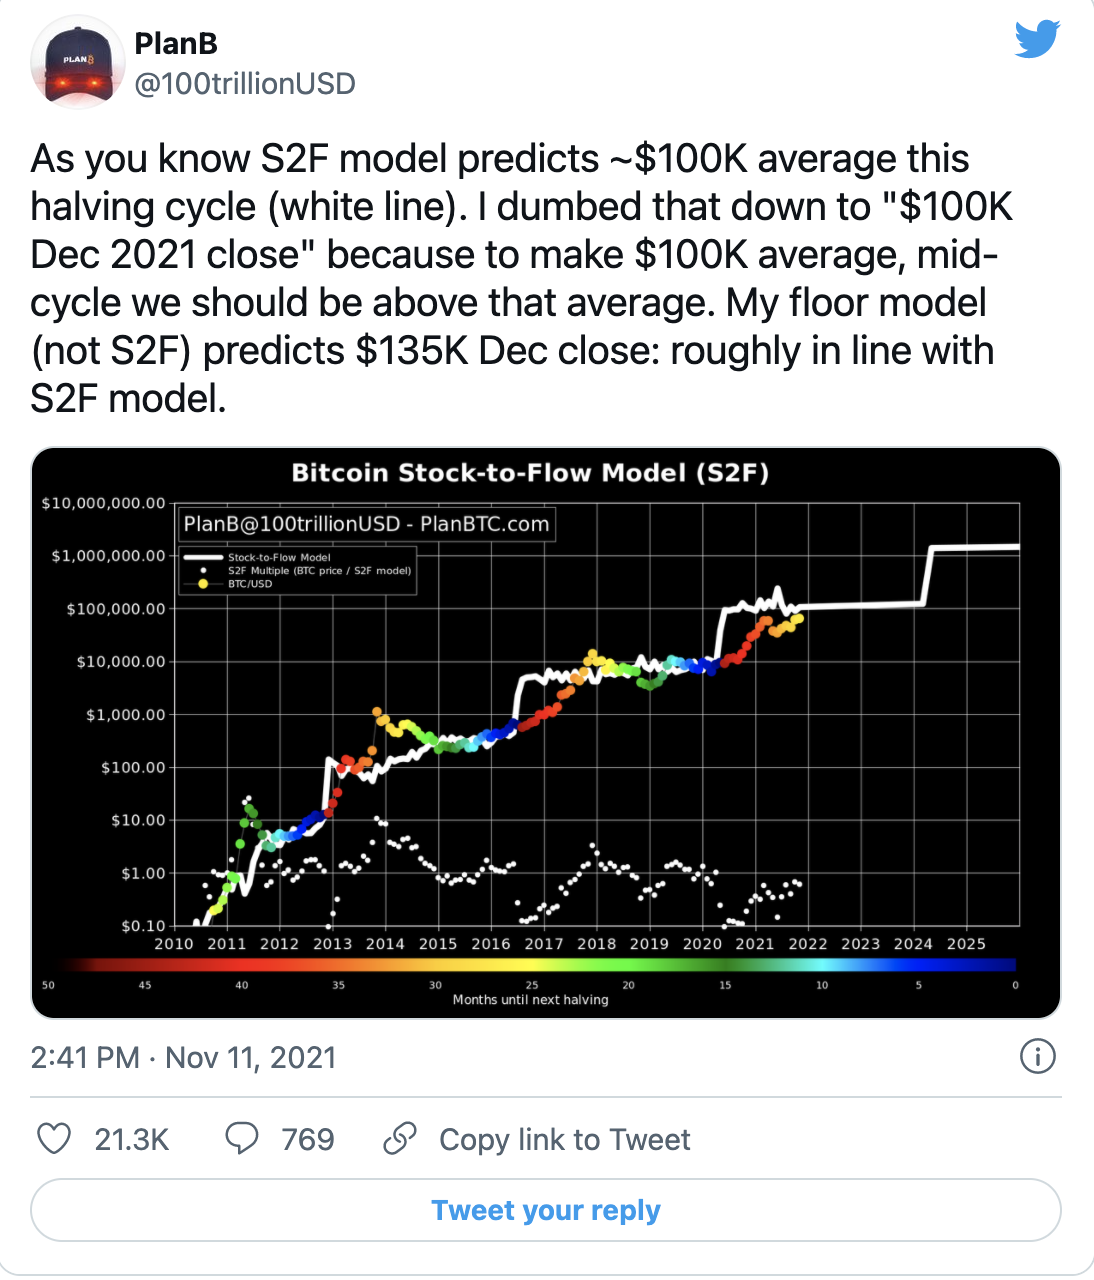Follow the Copy link to Tweet text
Image resolution: width=1094 pixels, height=1280 pixels.
coord(564,1138)
